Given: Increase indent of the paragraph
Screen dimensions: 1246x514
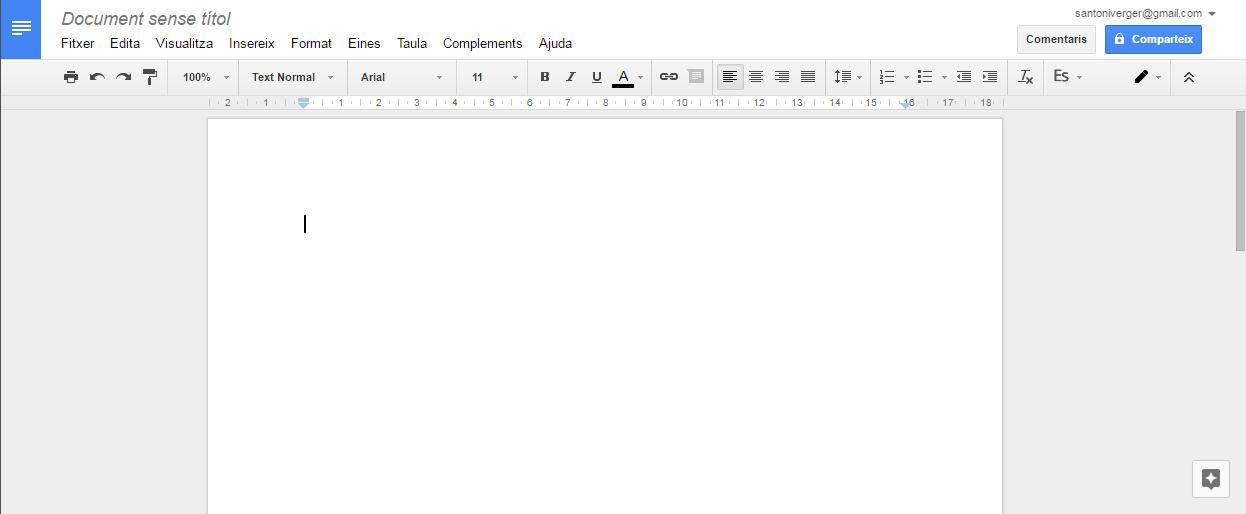Looking at the screenshot, I should (990, 77).
